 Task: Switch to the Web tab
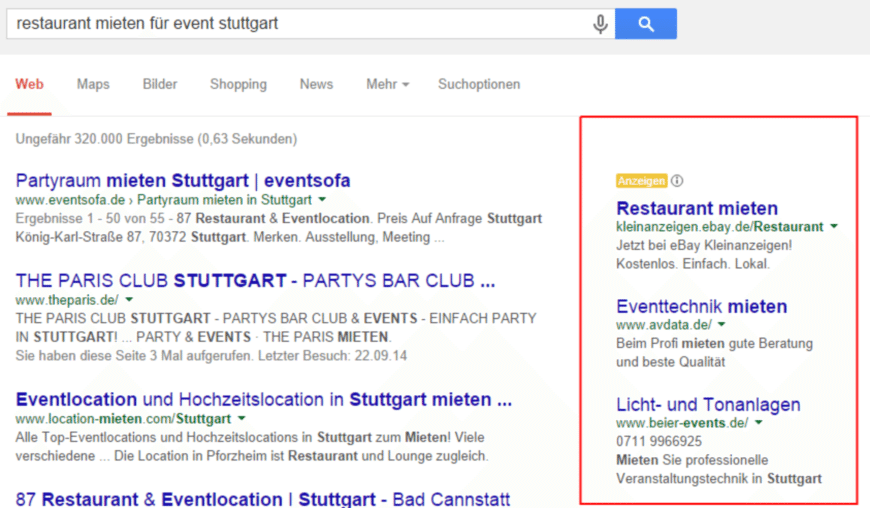click(29, 84)
